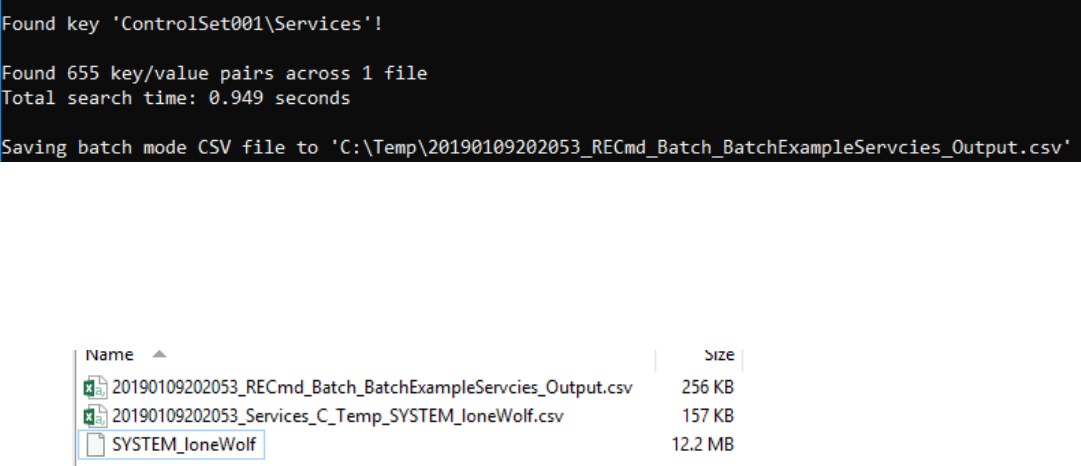Sort the file list by Size column
Screen dimensions: 1081x466
[718, 355]
